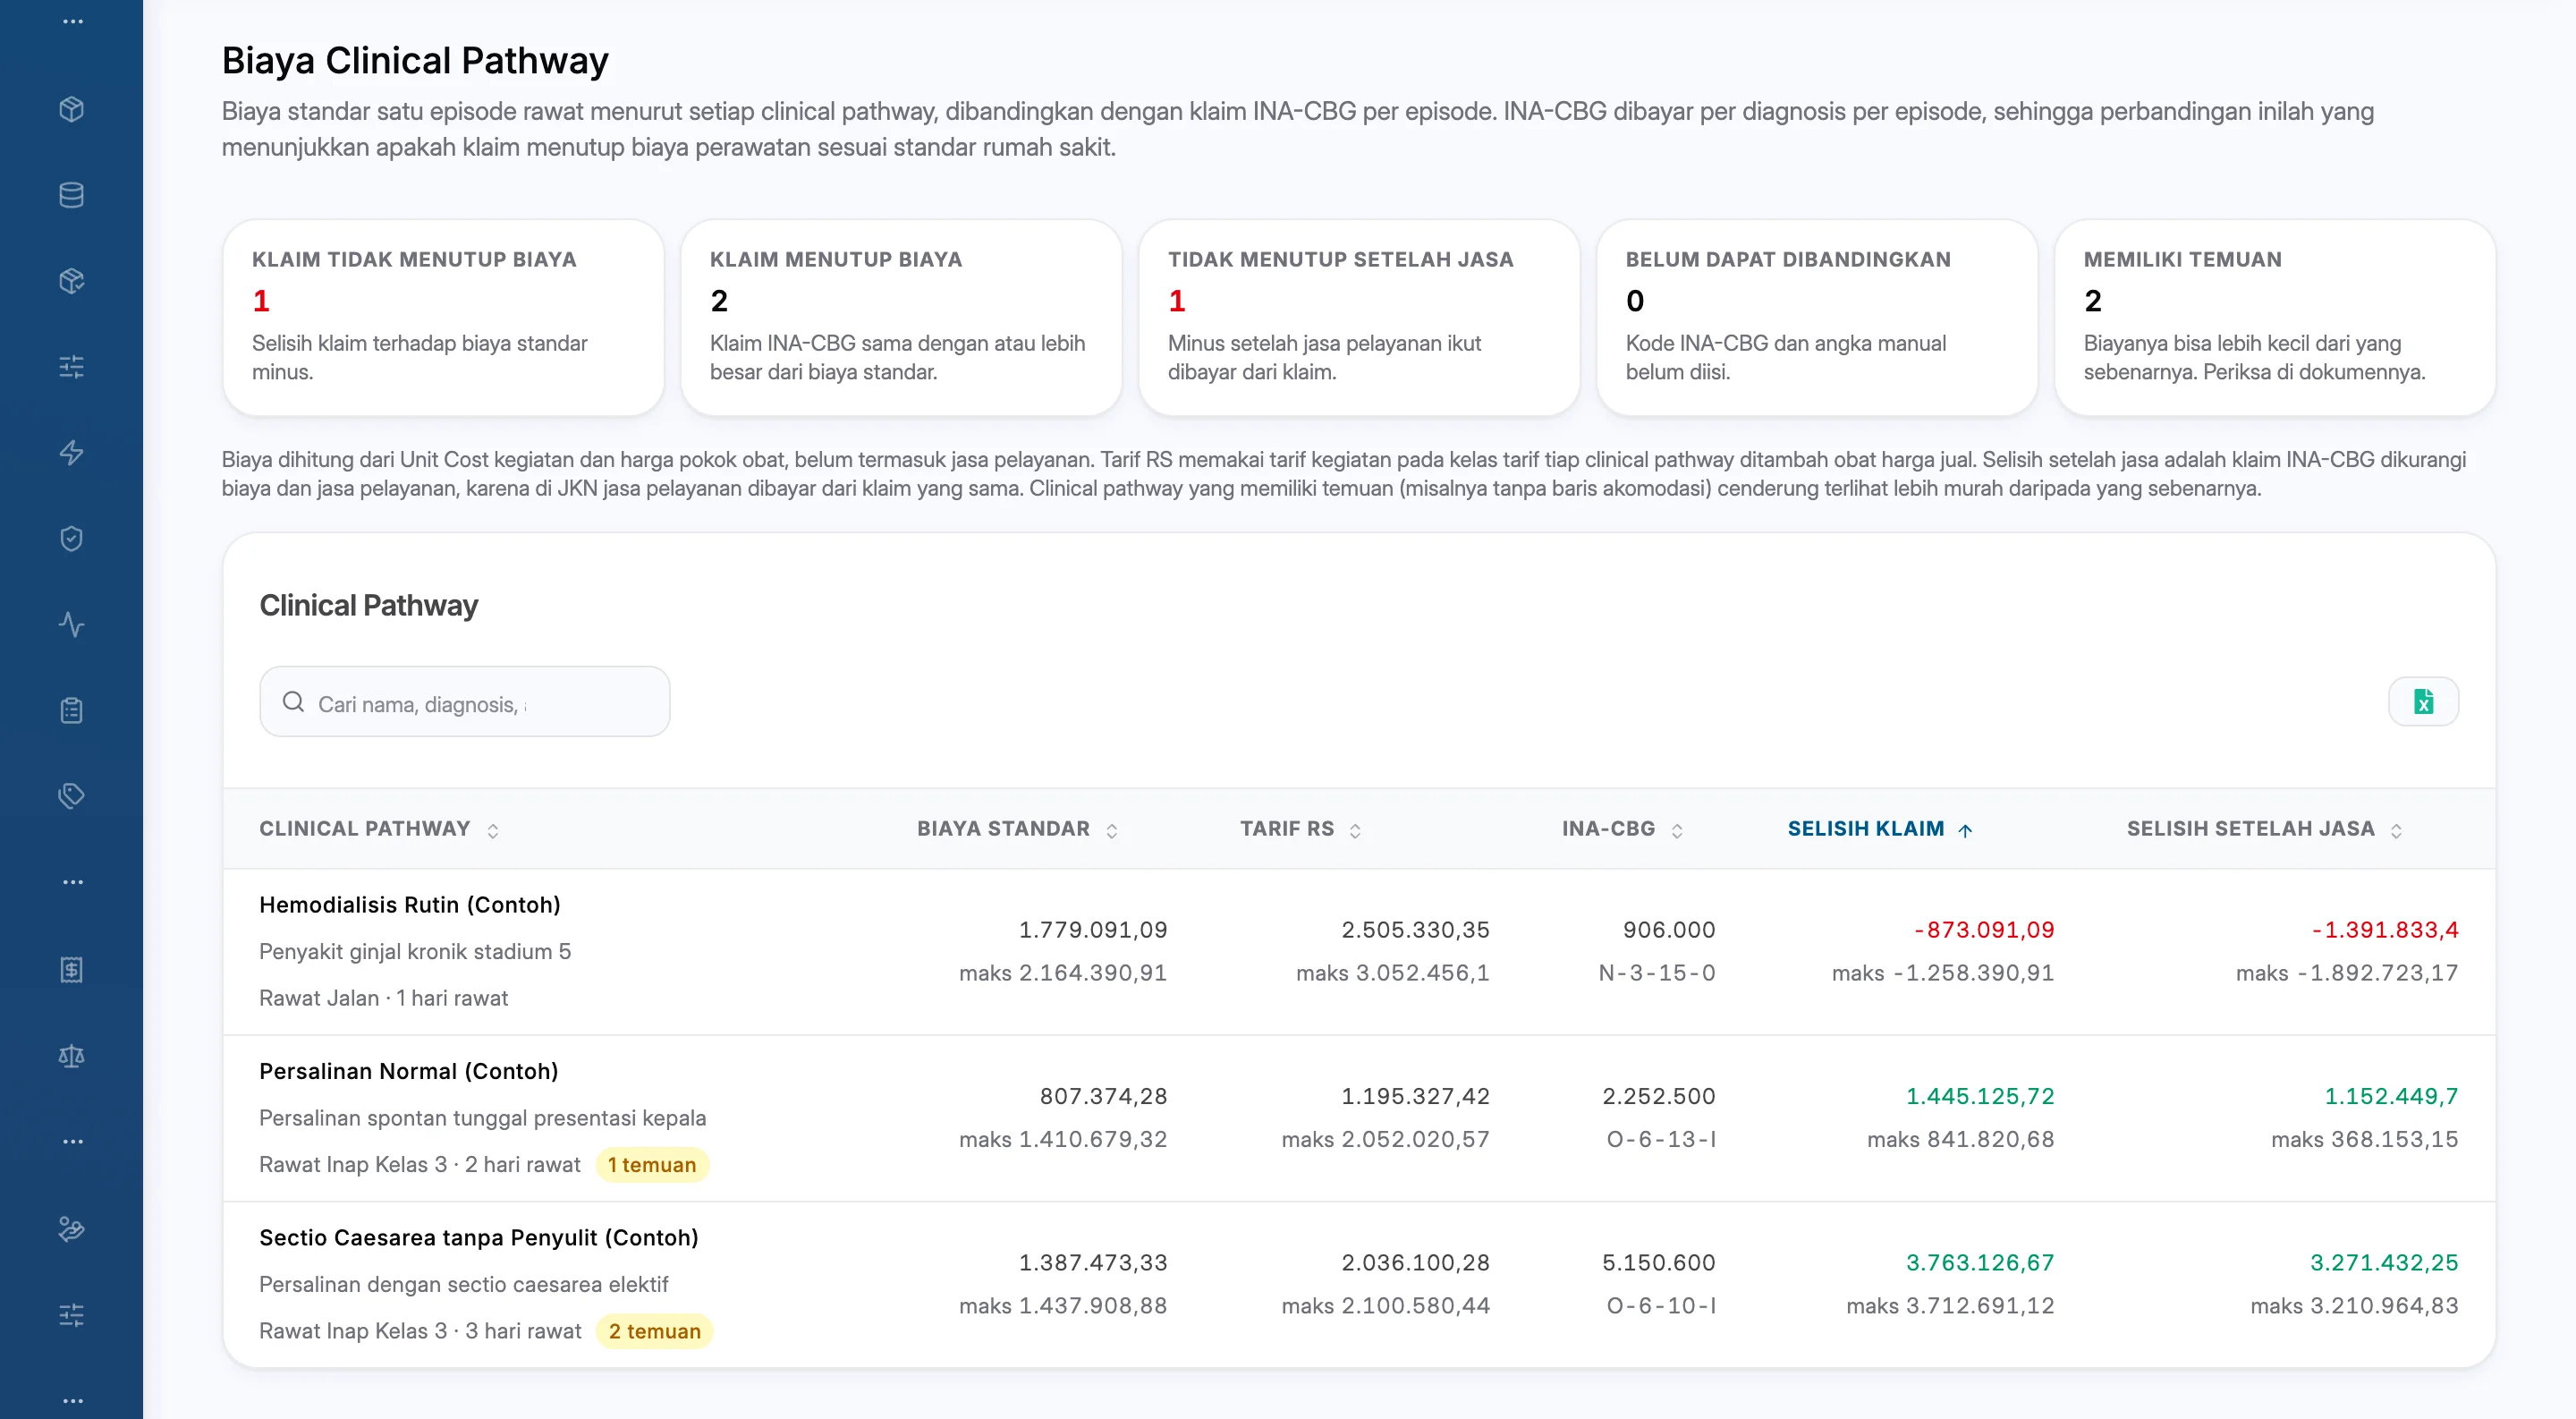Select the MEMILIKI TEMUAN card

[2275, 317]
